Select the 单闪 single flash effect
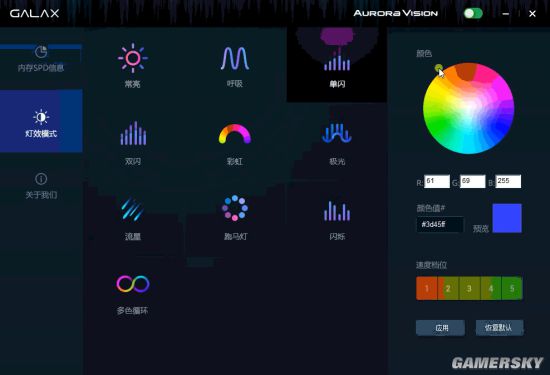The image size is (550, 375). coord(337,65)
